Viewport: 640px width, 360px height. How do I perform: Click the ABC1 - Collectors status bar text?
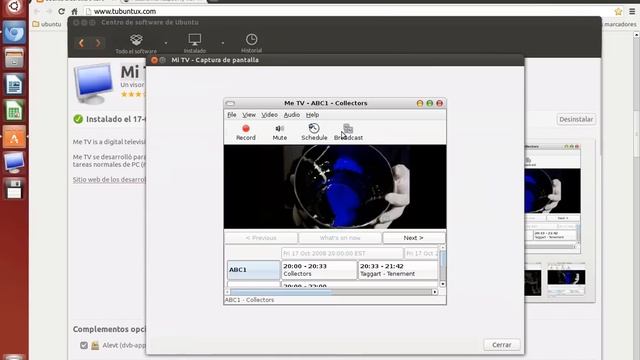click(249, 300)
